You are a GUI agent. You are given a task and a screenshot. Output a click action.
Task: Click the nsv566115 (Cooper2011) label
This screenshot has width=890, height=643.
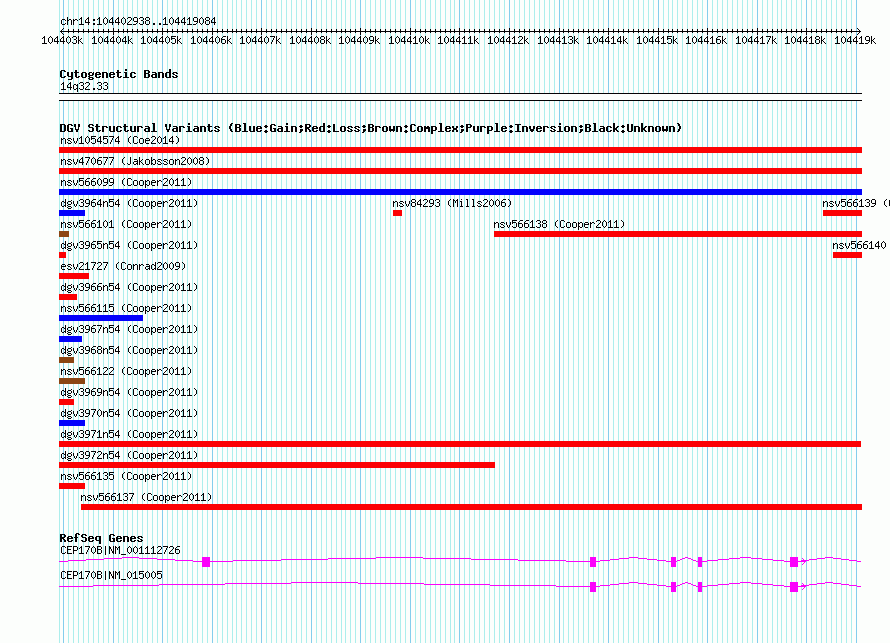pos(126,308)
